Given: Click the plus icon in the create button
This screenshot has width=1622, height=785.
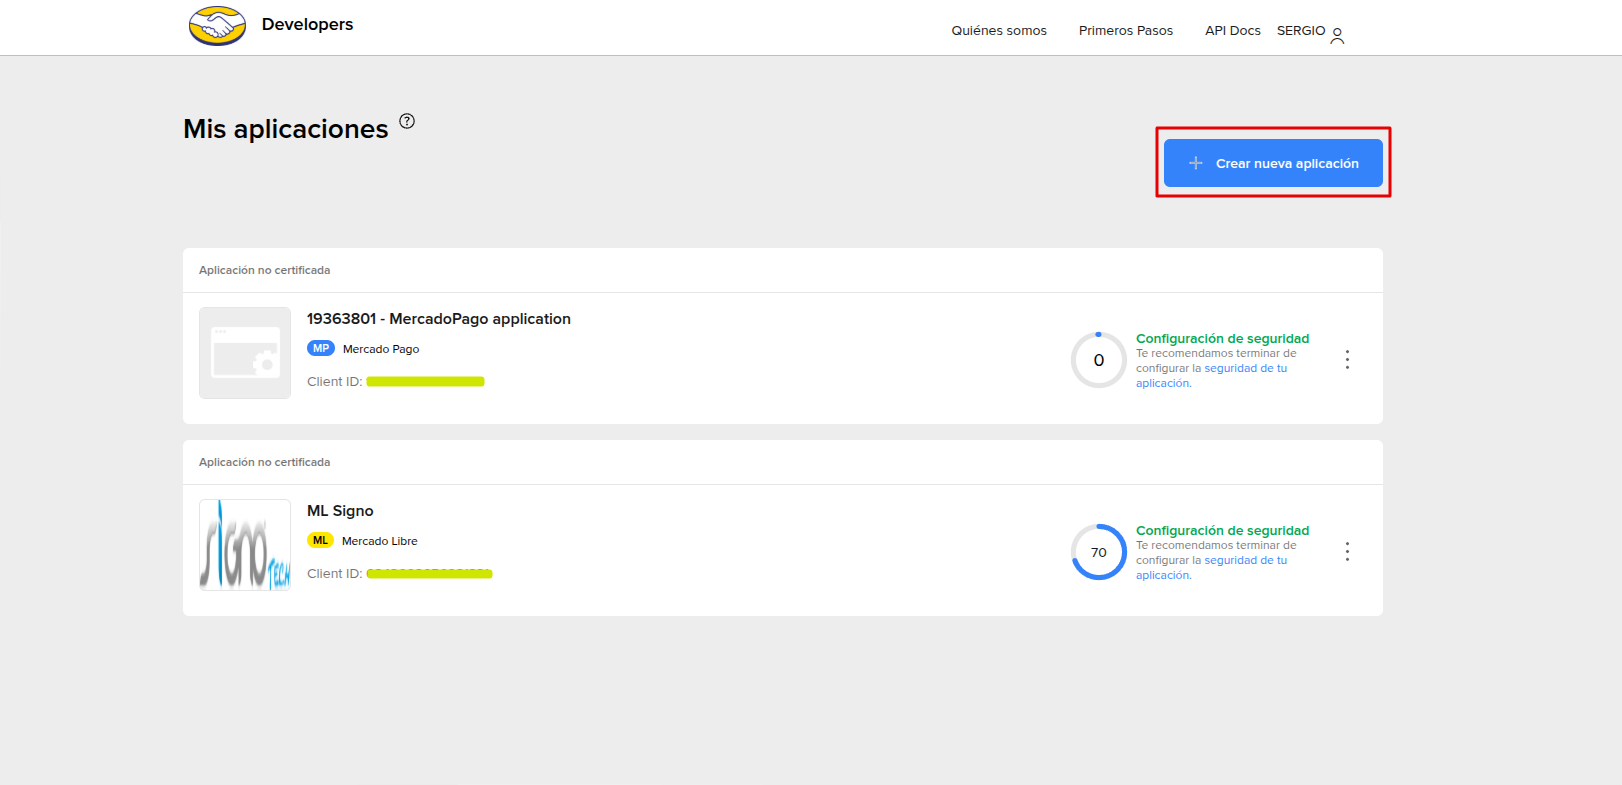Looking at the screenshot, I should click(x=1195, y=163).
